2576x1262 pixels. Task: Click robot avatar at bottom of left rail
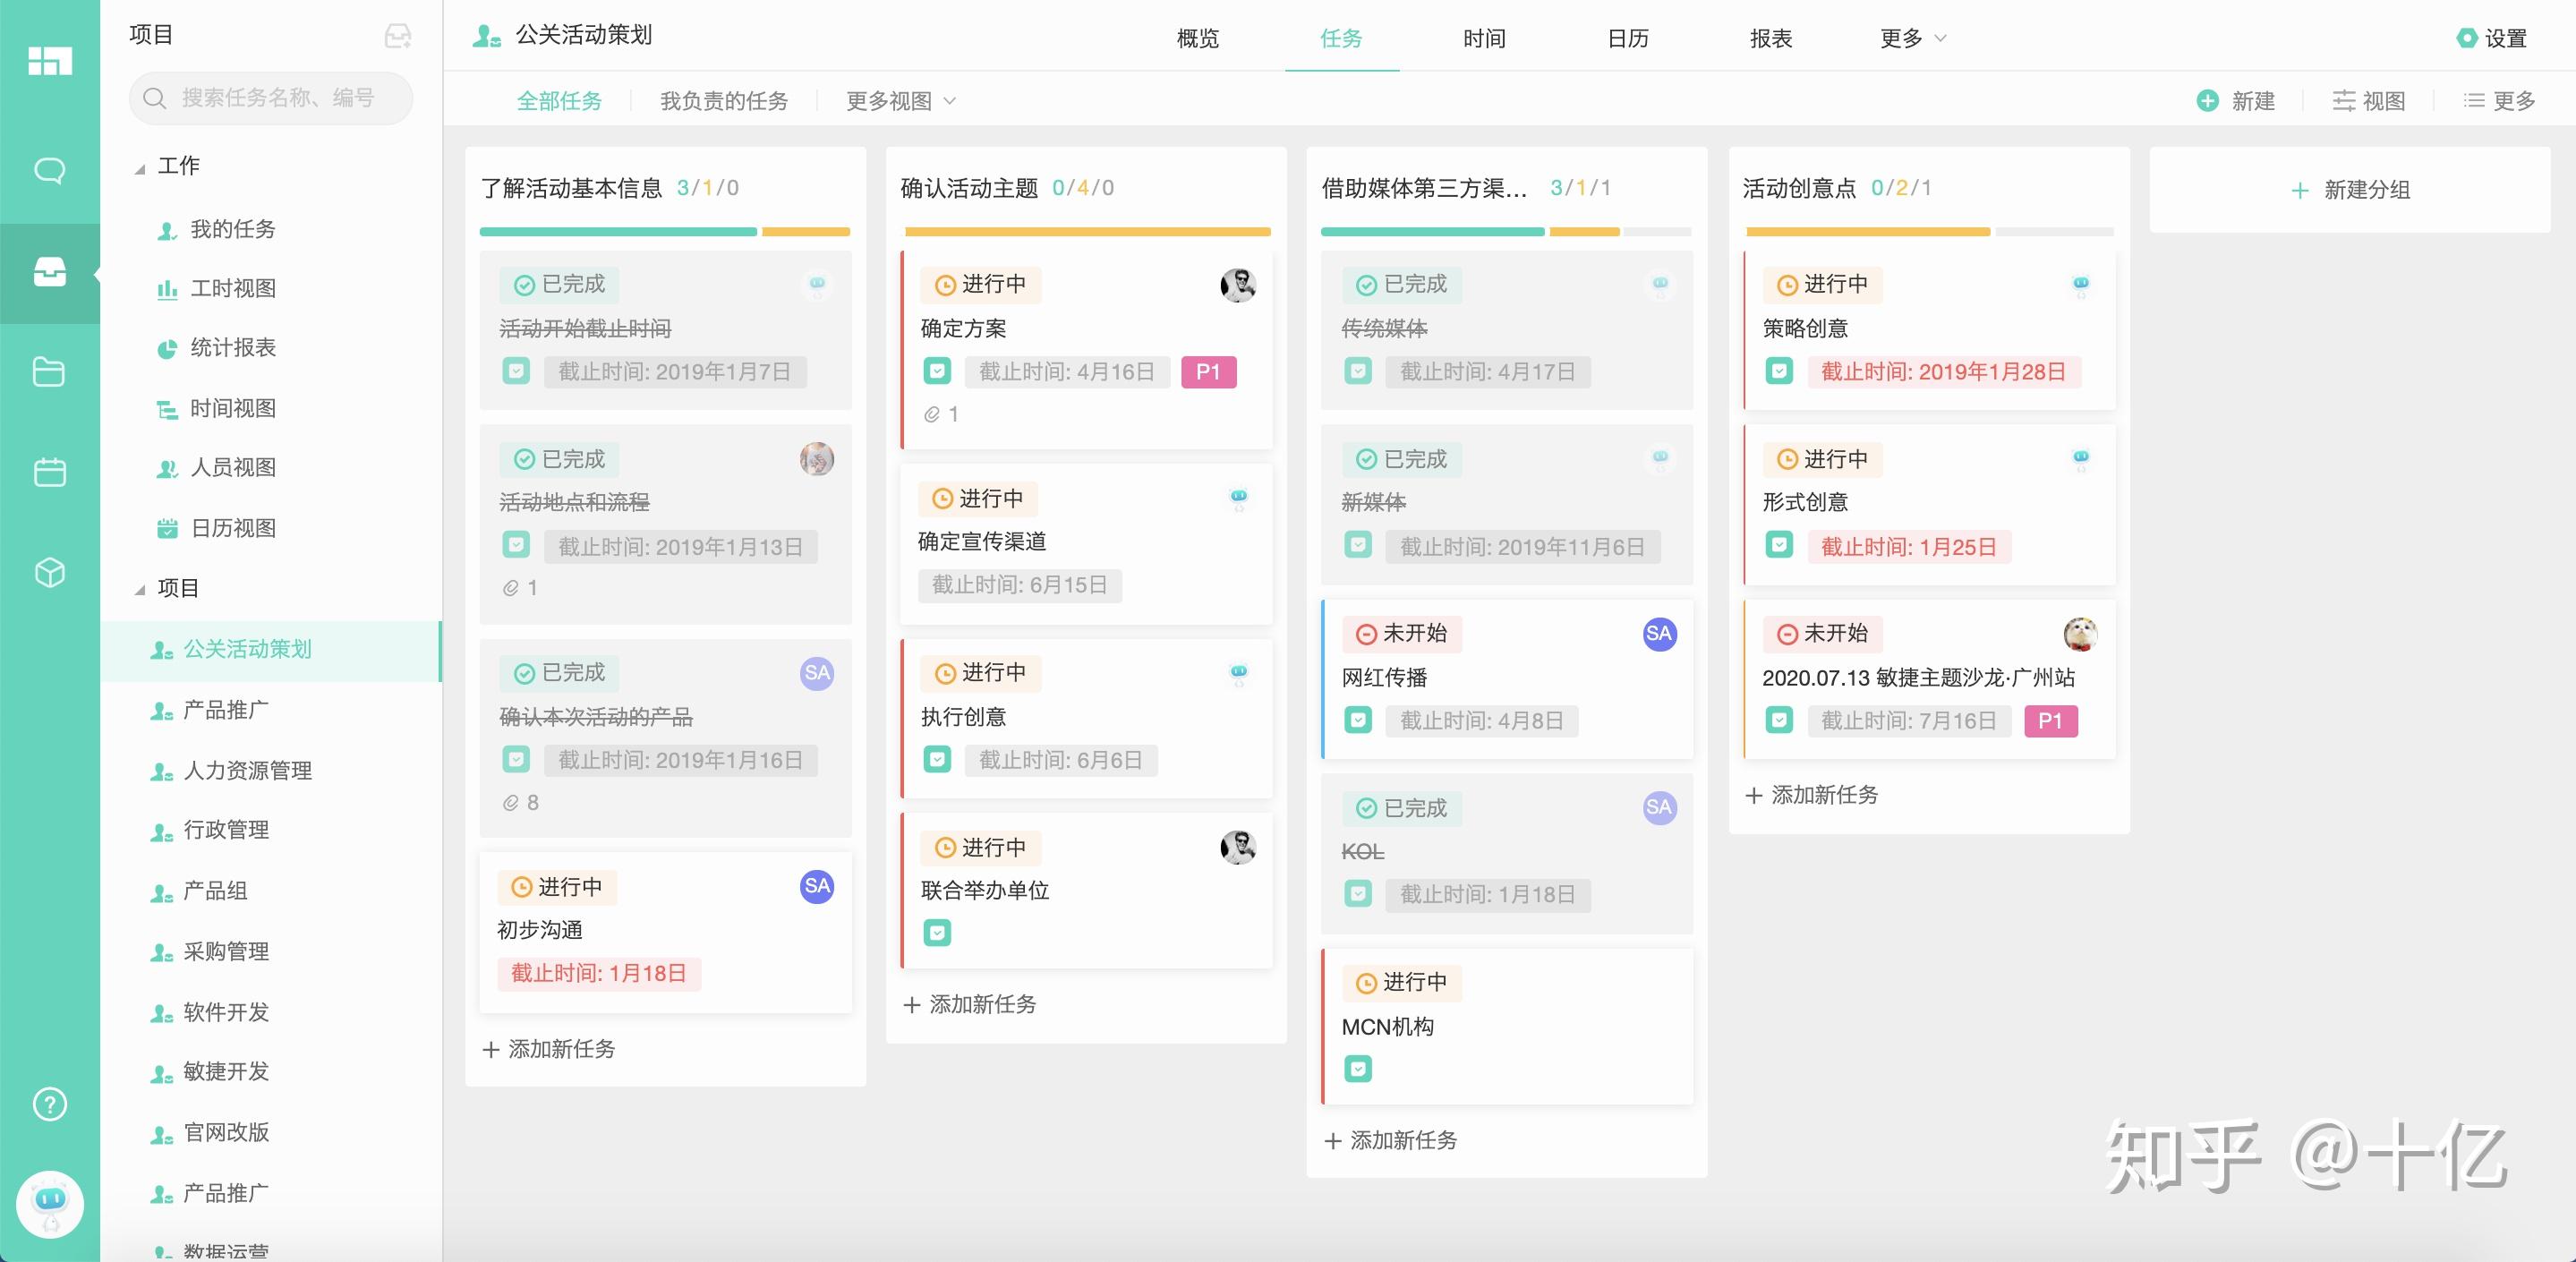(49, 1203)
